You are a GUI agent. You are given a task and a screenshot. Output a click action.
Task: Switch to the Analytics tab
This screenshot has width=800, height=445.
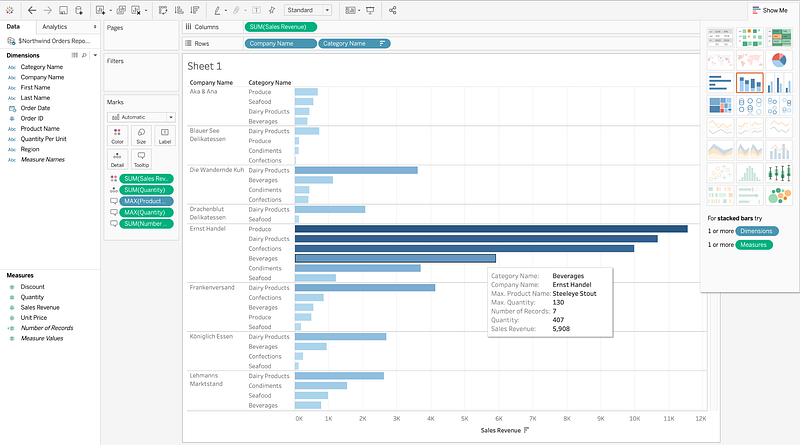pyautogui.click(x=55, y=26)
